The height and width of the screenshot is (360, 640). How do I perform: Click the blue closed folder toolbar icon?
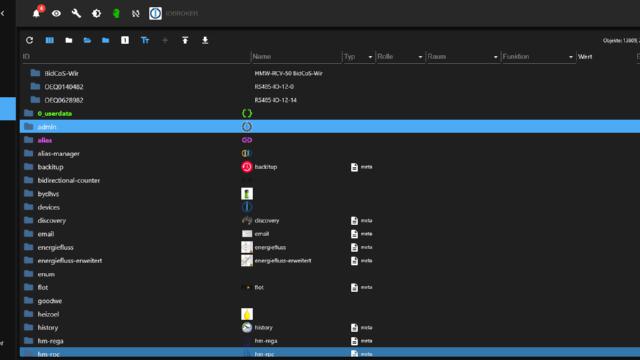point(106,40)
